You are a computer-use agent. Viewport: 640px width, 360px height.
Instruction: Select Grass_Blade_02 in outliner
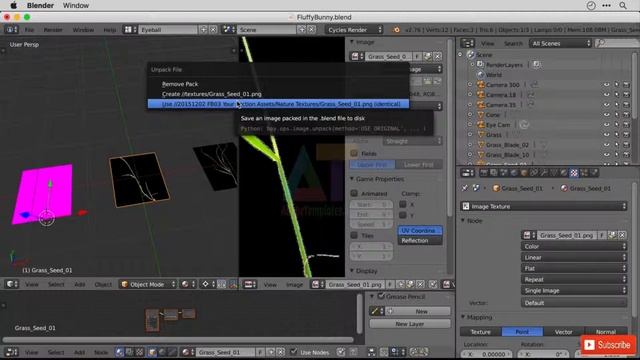[507, 145]
